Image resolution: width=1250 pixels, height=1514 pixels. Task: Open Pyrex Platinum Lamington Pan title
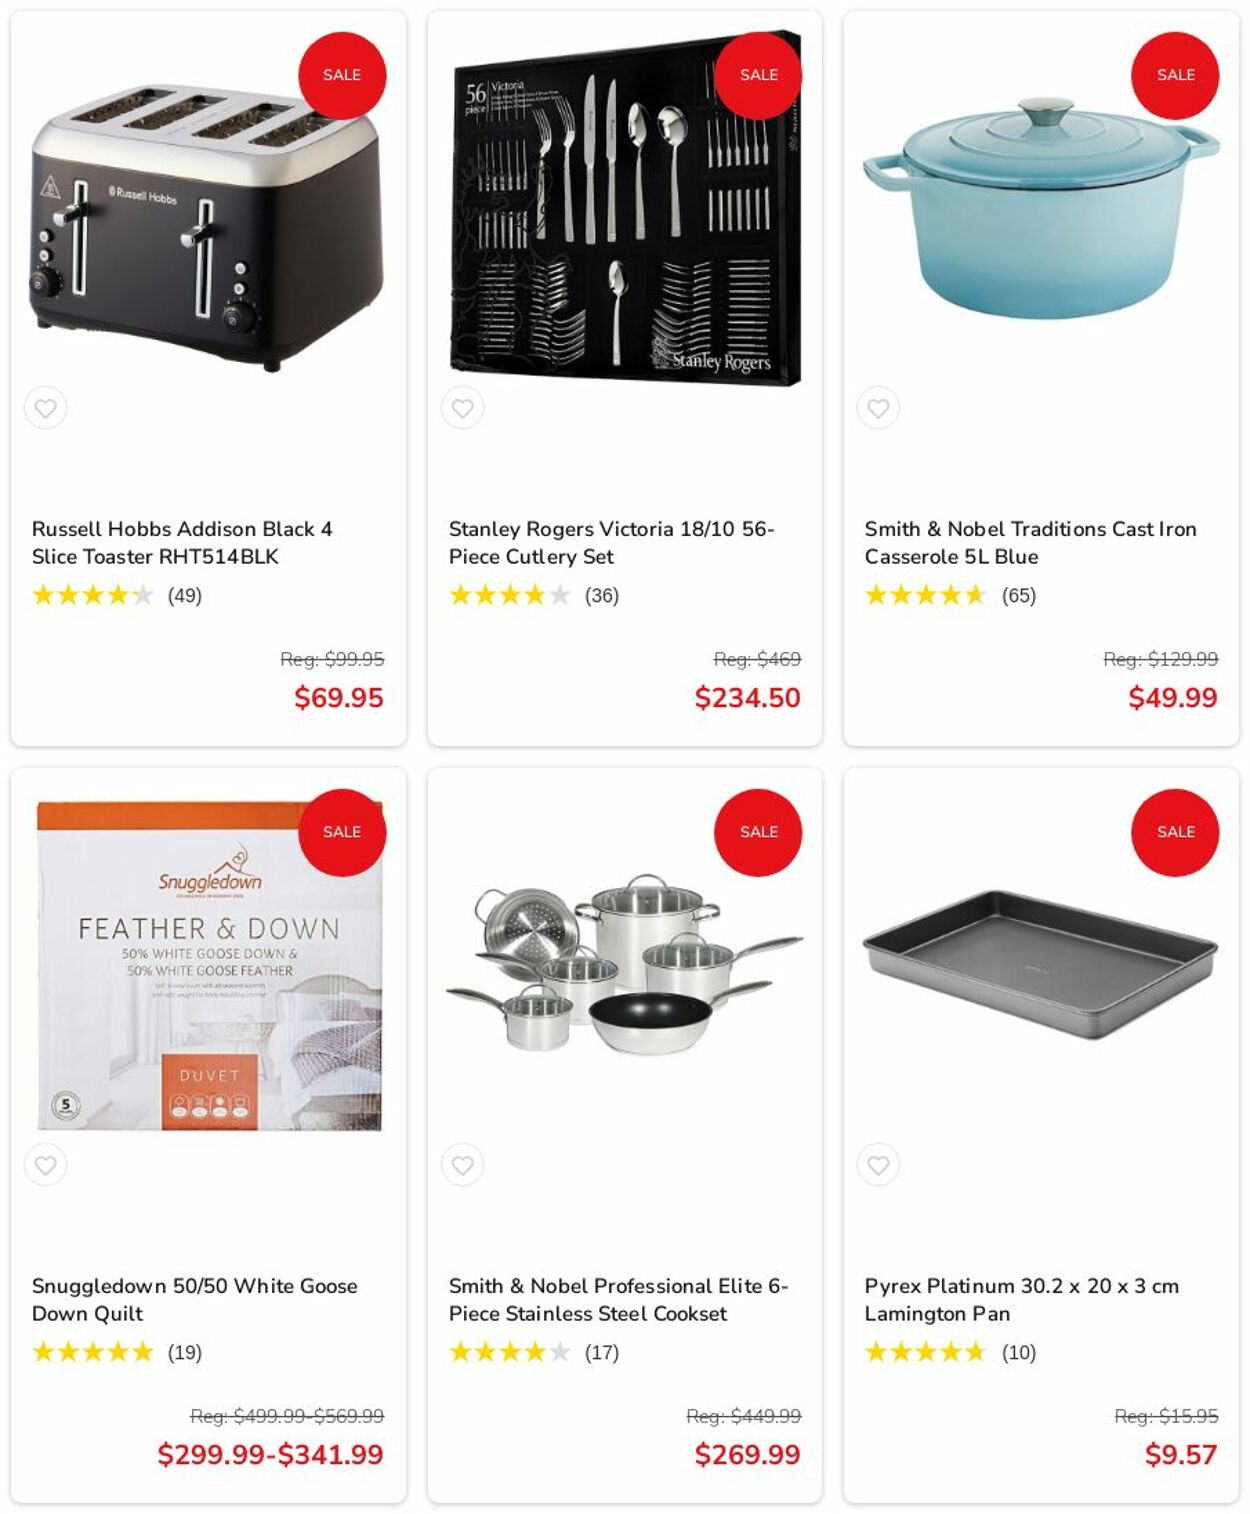(x=1021, y=1299)
